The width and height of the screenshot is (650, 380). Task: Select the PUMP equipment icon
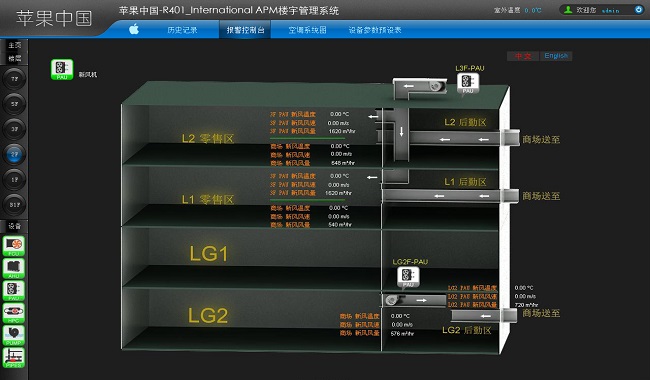[14, 335]
